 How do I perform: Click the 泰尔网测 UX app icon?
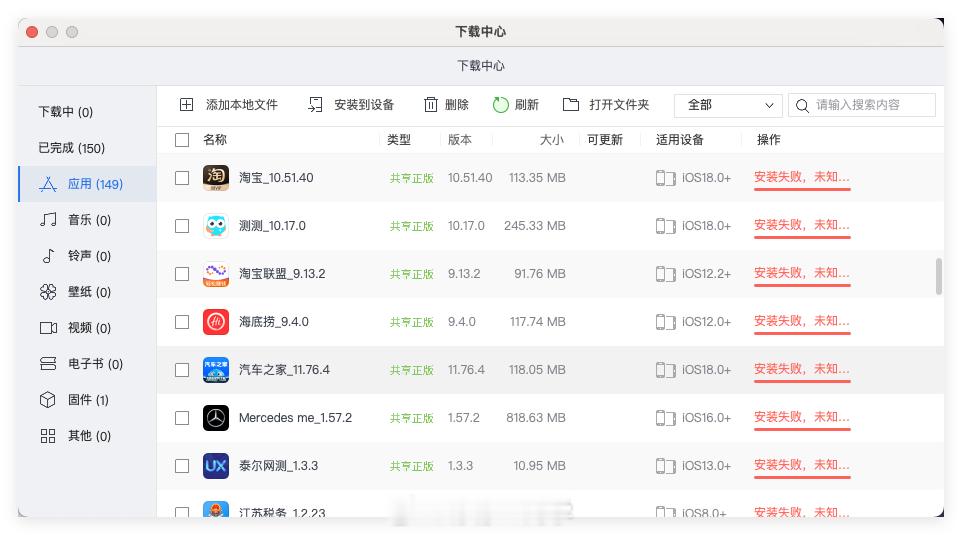click(216, 466)
